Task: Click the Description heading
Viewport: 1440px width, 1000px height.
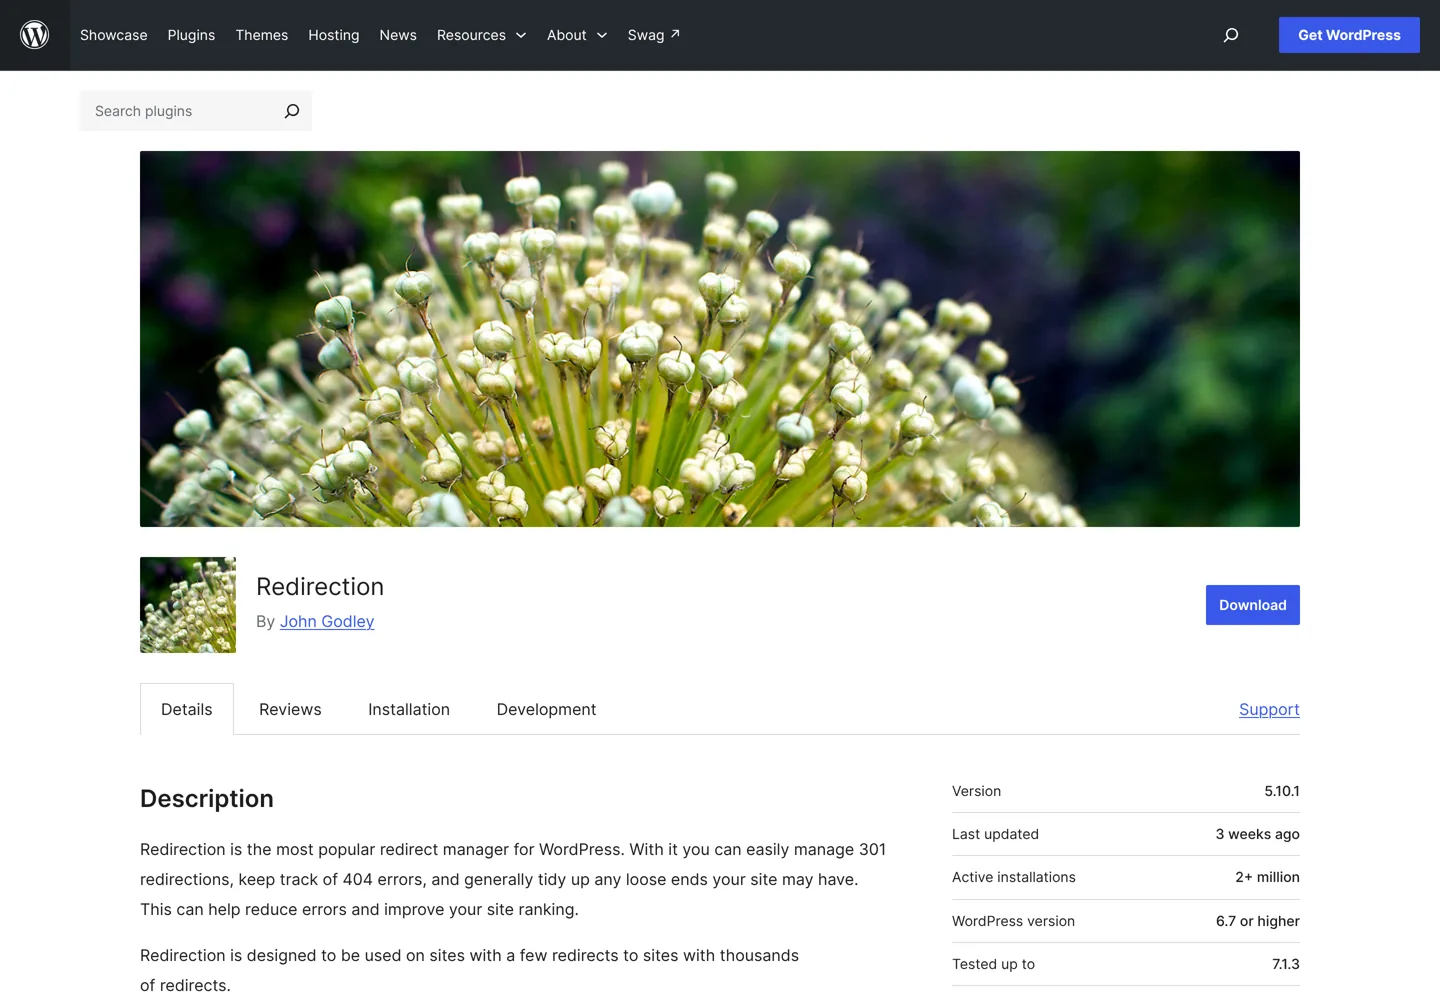Action: point(207,798)
